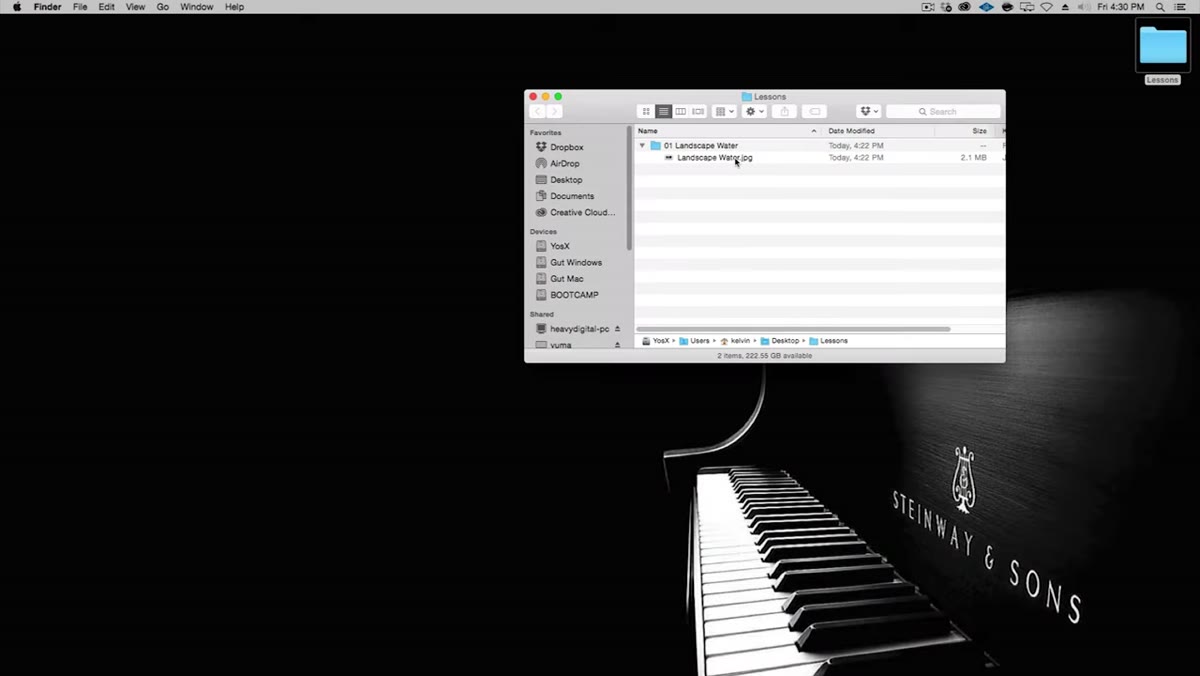Sort by the Size column header
1200x676 pixels.
point(967,131)
